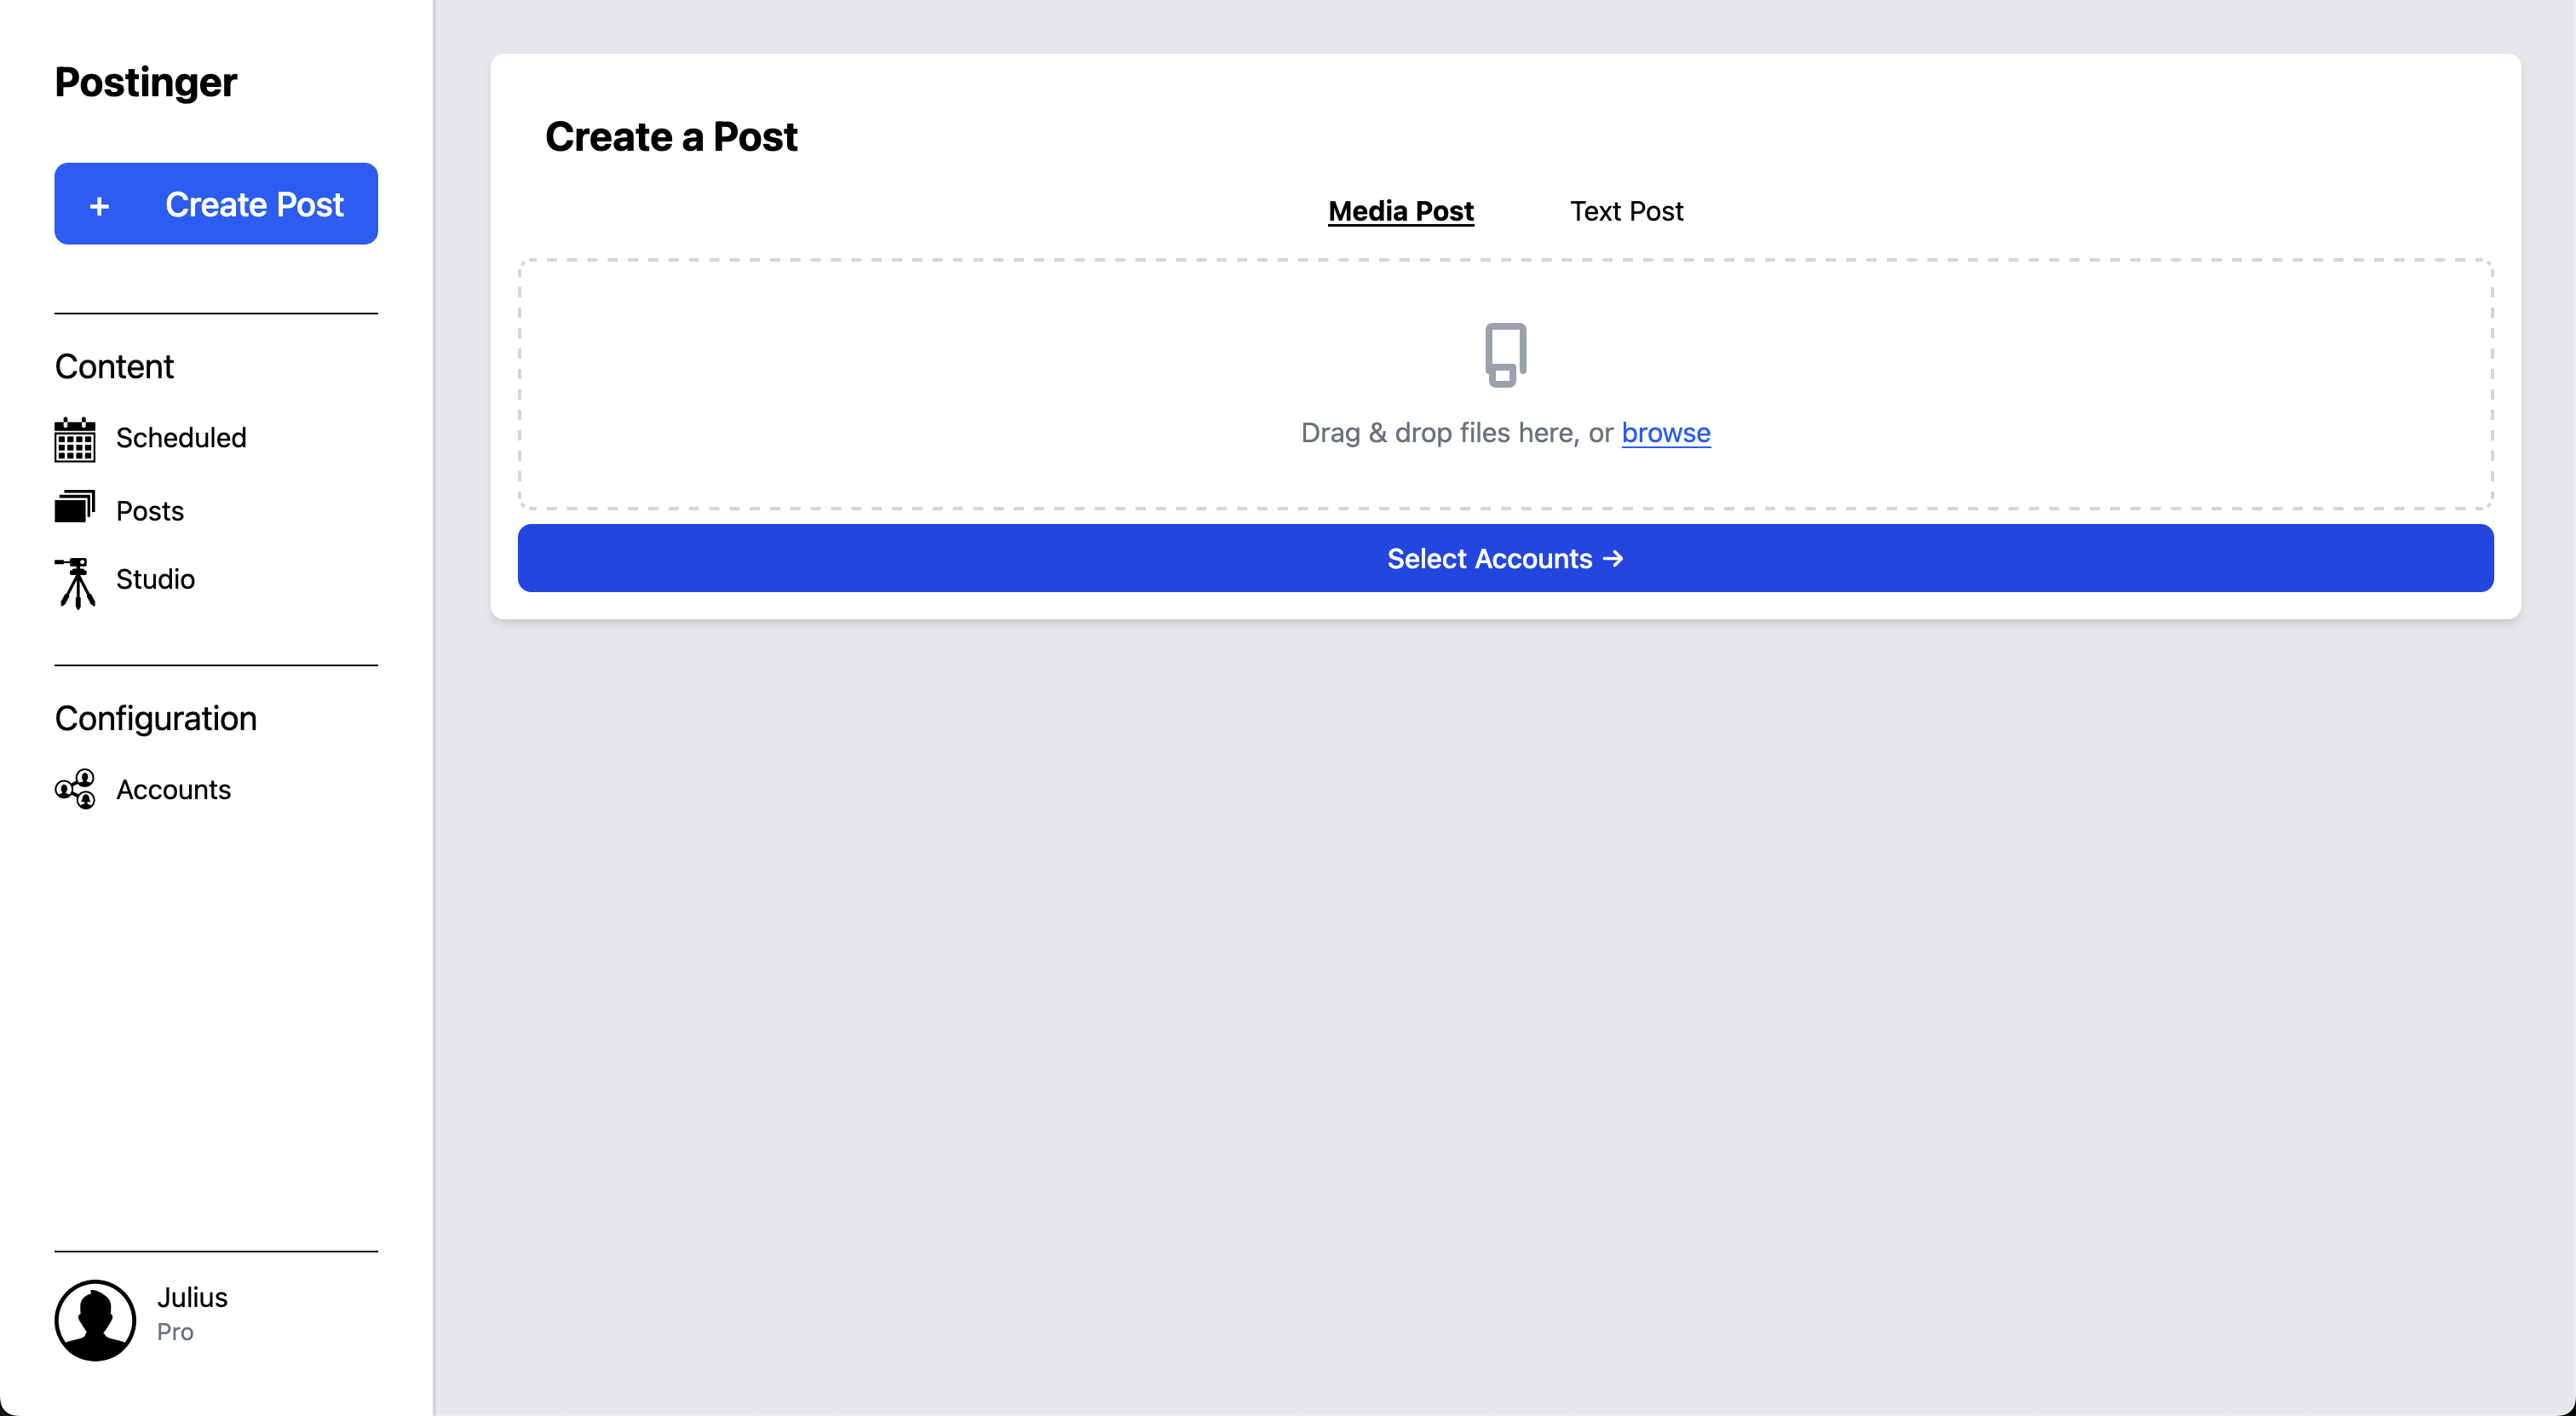This screenshot has width=2576, height=1416.
Task: Click the Scheduled calendar icon
Action: [x=75, y=439]
